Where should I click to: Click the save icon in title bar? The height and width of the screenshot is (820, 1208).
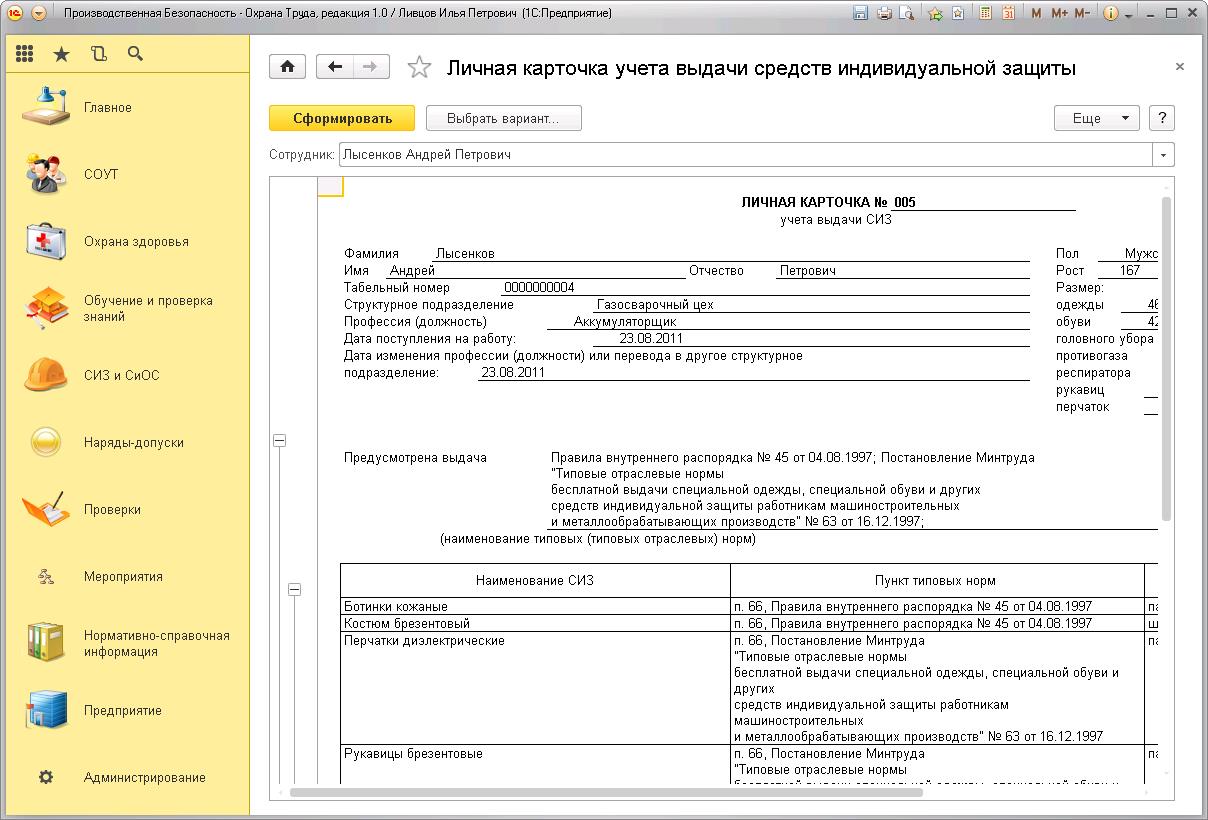860,14
